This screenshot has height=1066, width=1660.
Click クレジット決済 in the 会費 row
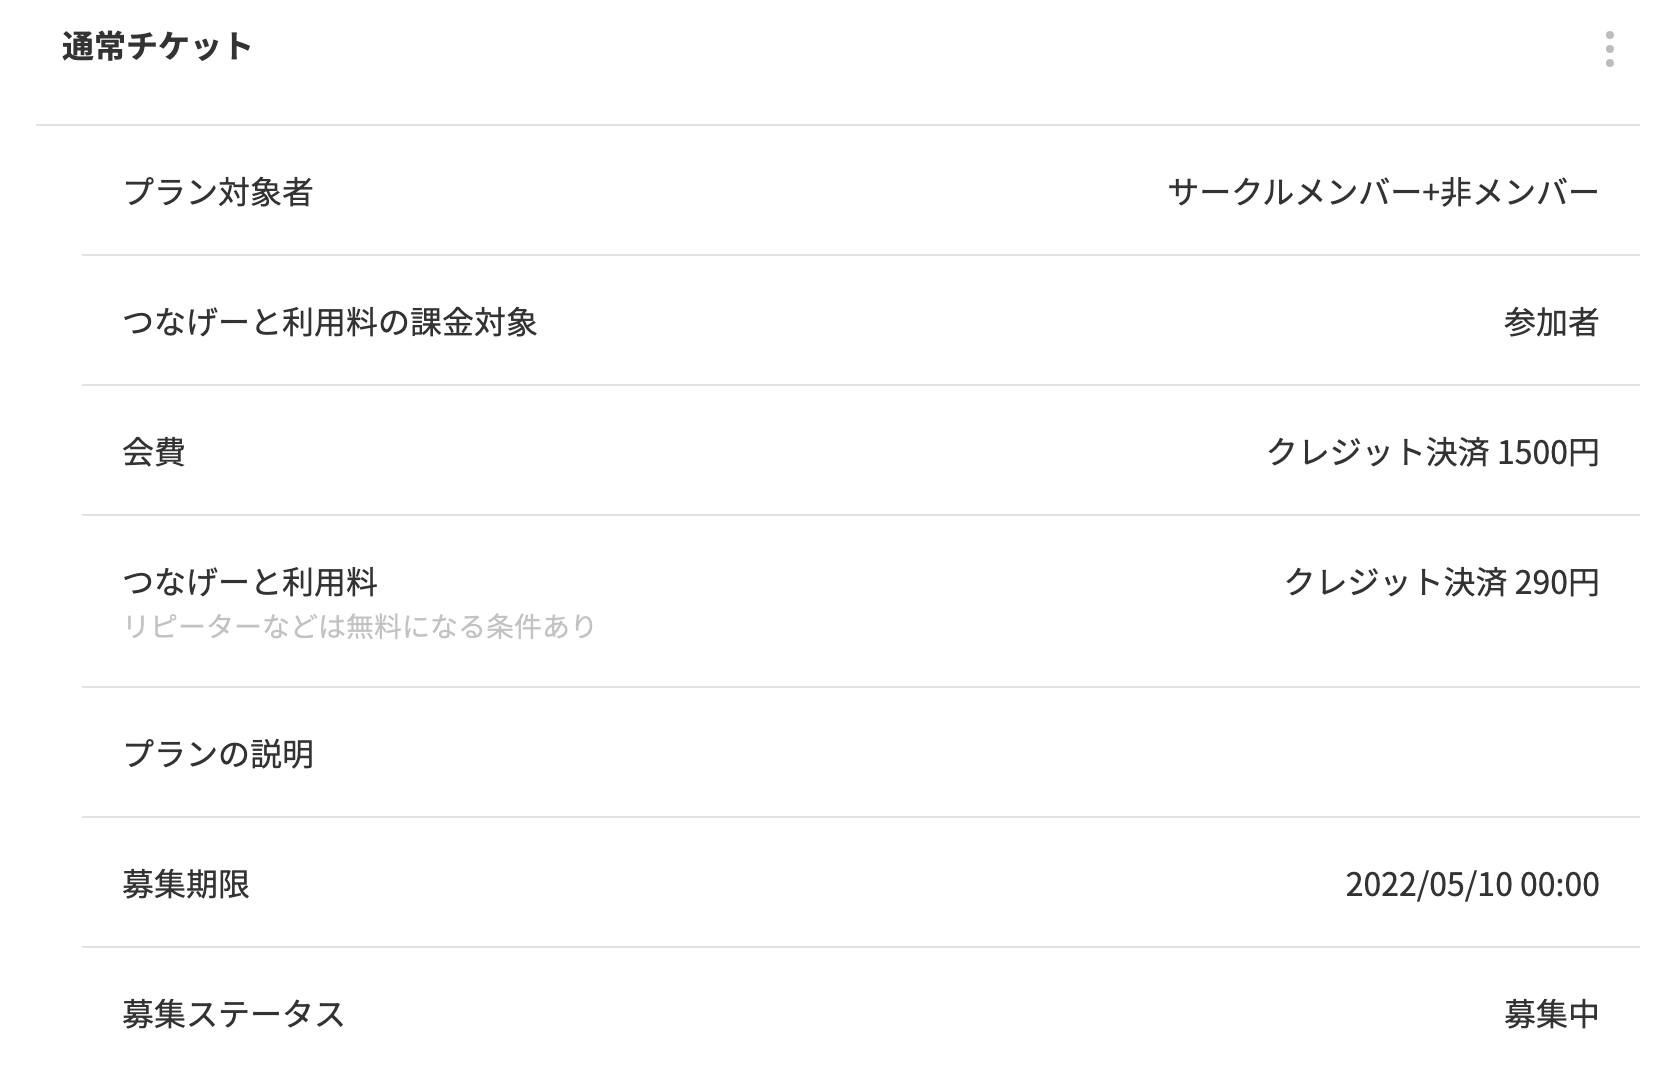pyautogui.click(x=1378, y=452)
